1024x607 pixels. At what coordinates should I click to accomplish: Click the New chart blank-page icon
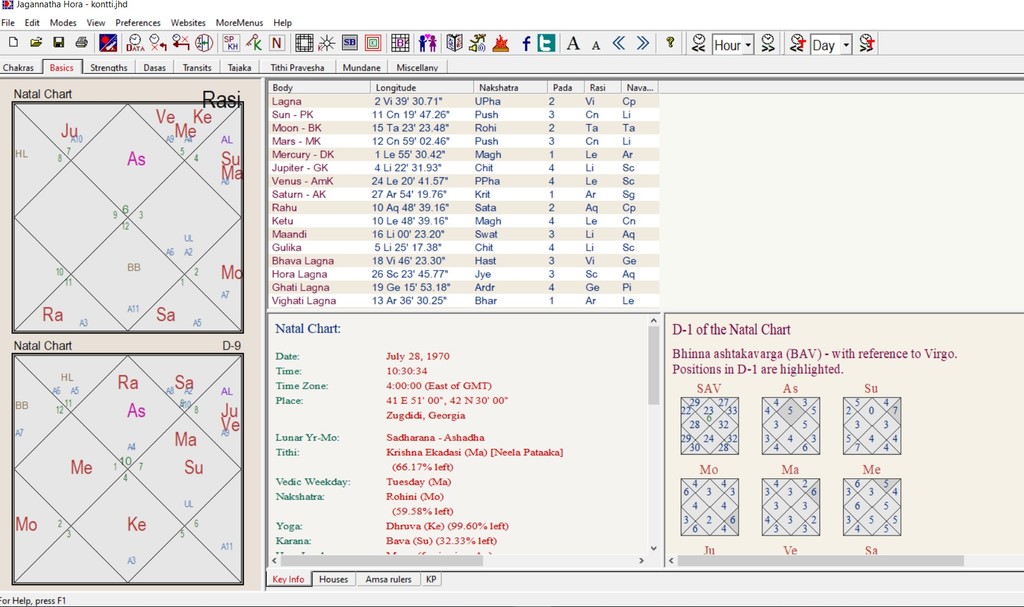coord(13,43)
